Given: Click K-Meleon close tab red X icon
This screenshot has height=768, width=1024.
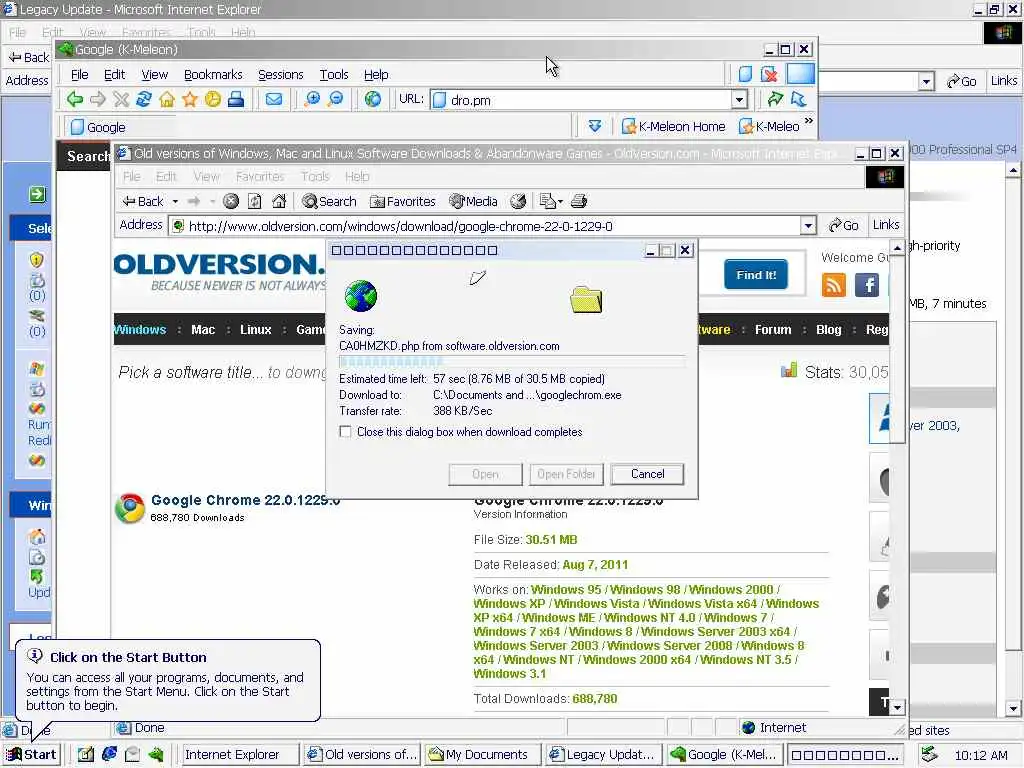Looking at the screenshot, I should [769, 74].
